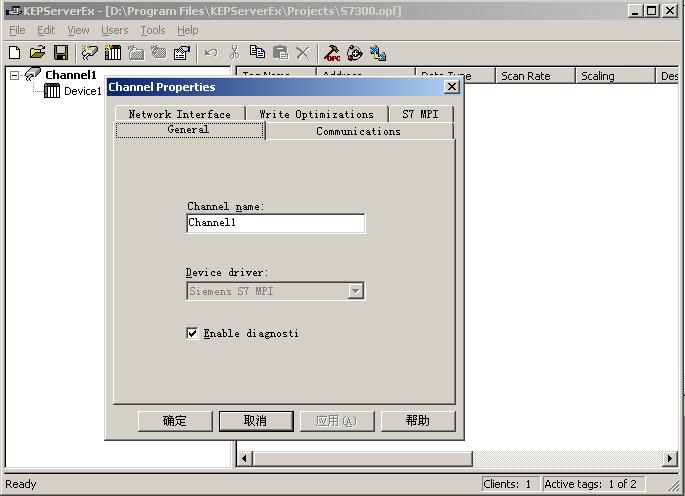
Task: Open Properties via the toolbar icon
Action: [182, 53]
